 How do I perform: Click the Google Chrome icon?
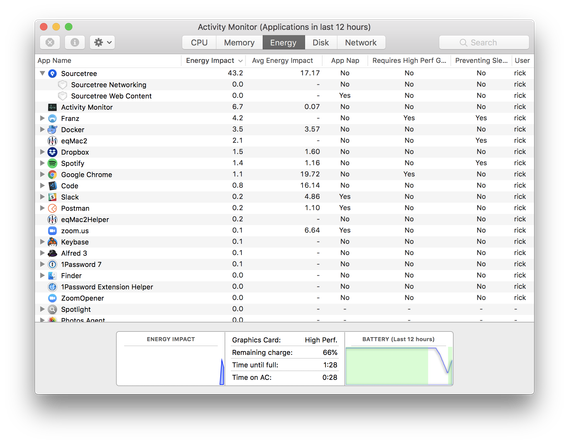[52, 174]
